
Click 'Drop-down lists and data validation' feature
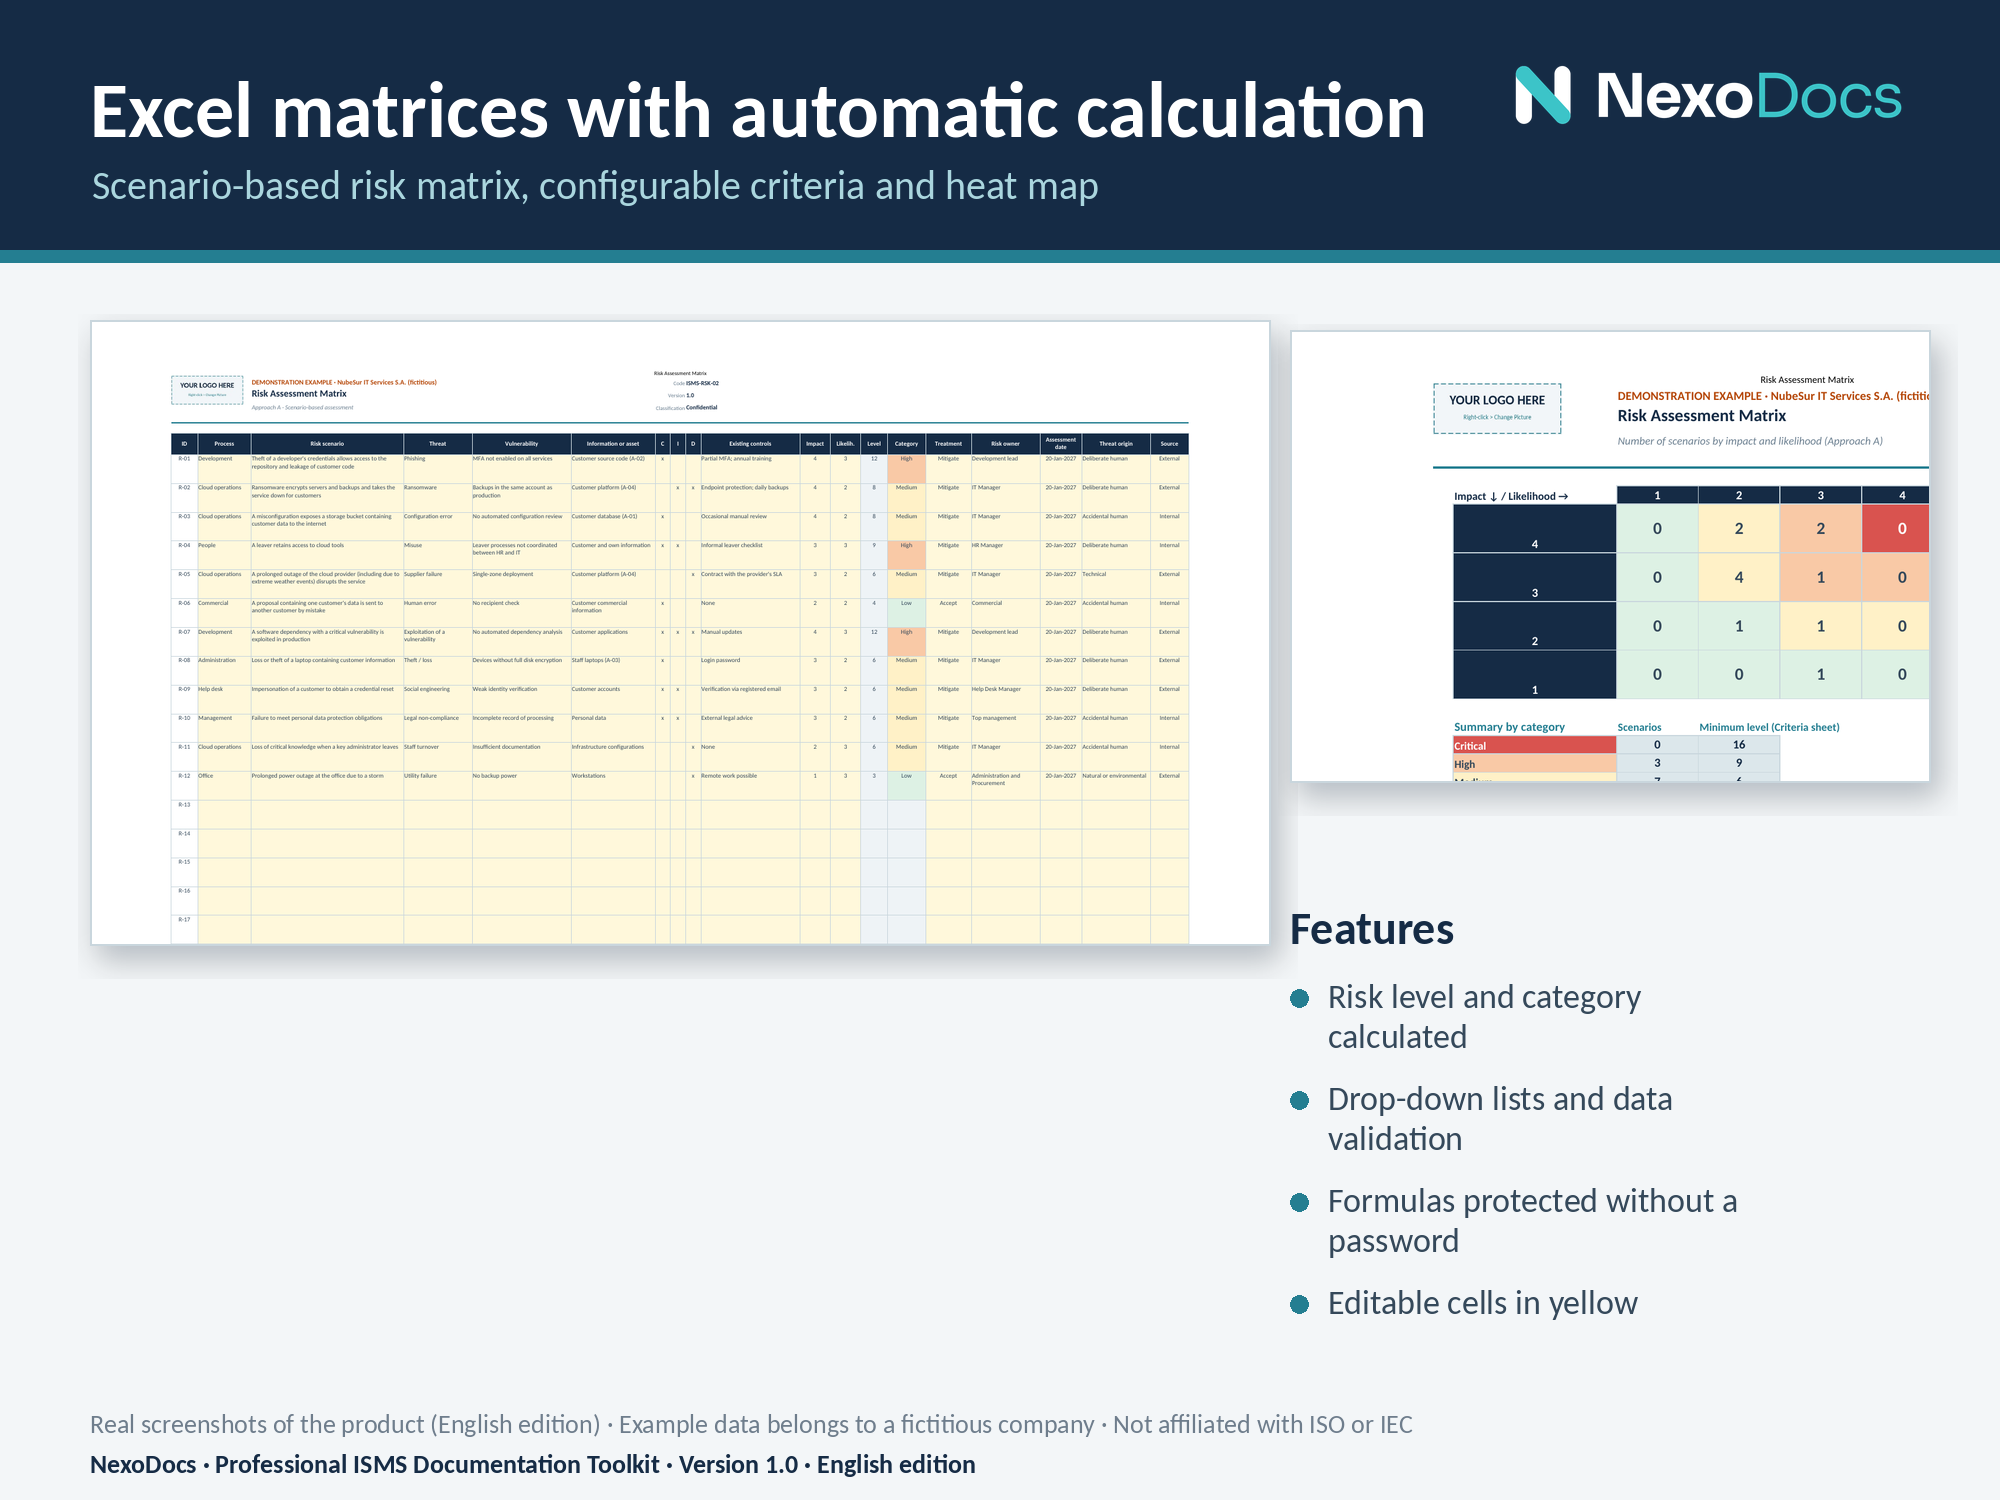[x=1500, y=1119]
